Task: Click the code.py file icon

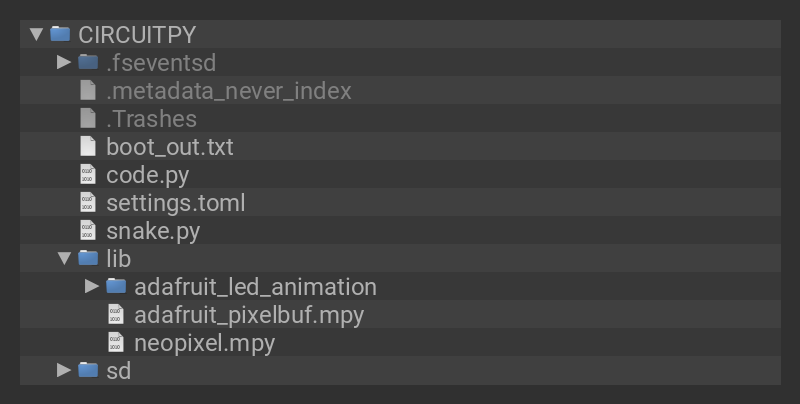Action: pyautogui.click(x=88, y=174)
